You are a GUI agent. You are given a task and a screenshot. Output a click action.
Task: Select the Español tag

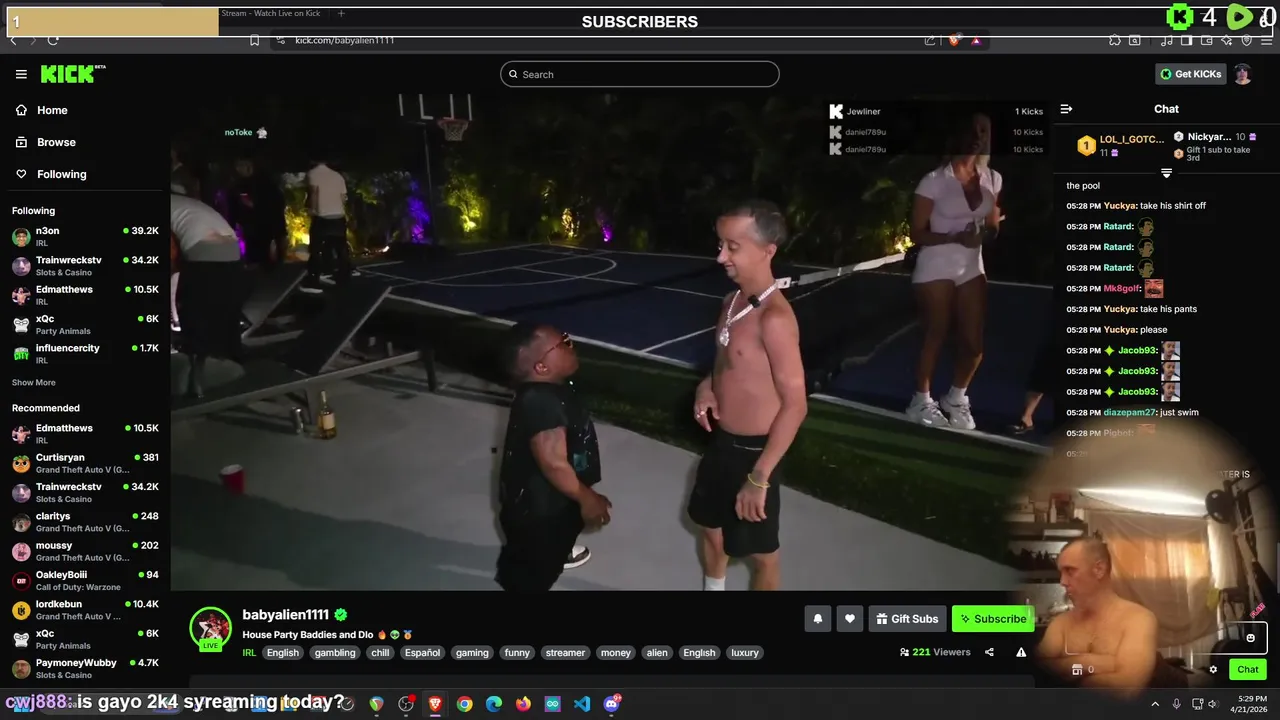(x=422, y=652)
